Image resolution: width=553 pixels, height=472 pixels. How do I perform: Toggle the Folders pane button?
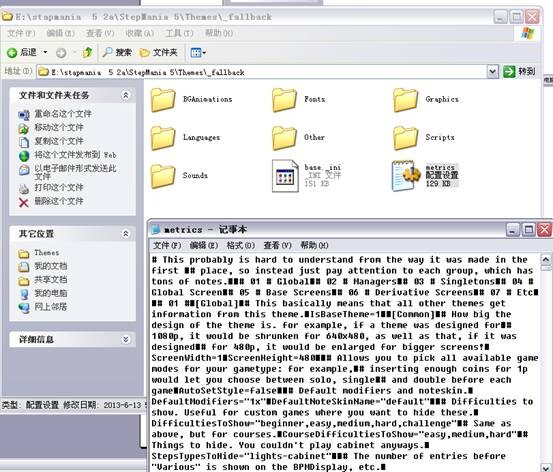click(x=159, y=53)
